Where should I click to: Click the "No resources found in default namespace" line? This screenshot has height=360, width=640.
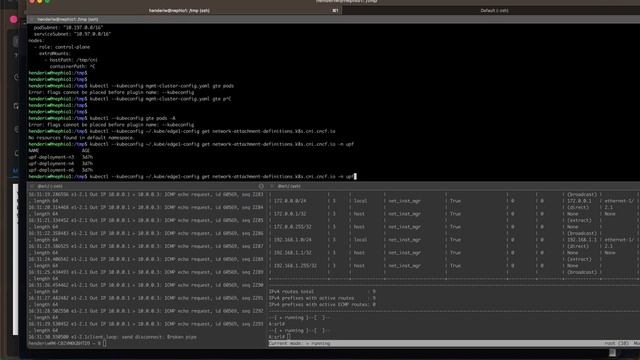click(81, 138)
